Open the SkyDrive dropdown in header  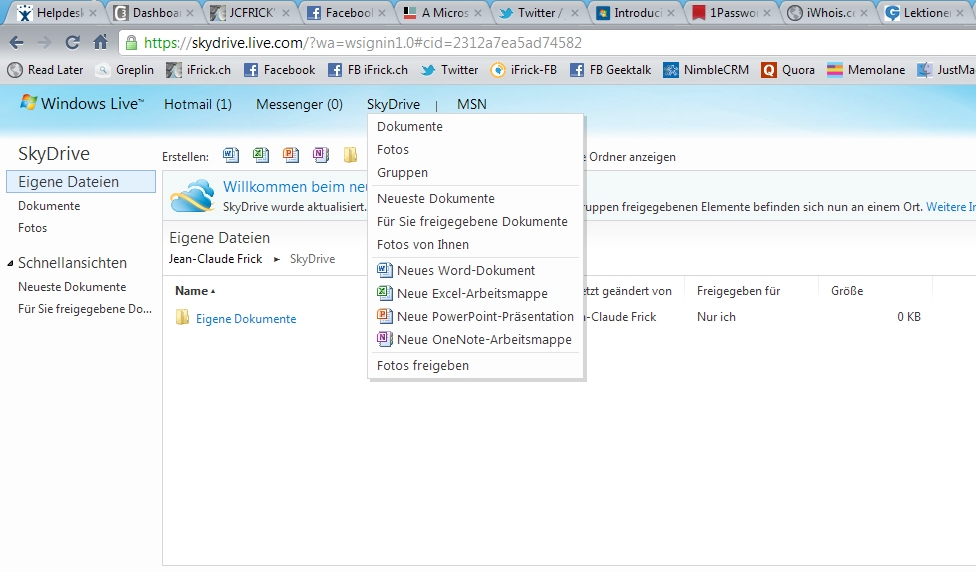click(x=393, y=104)
